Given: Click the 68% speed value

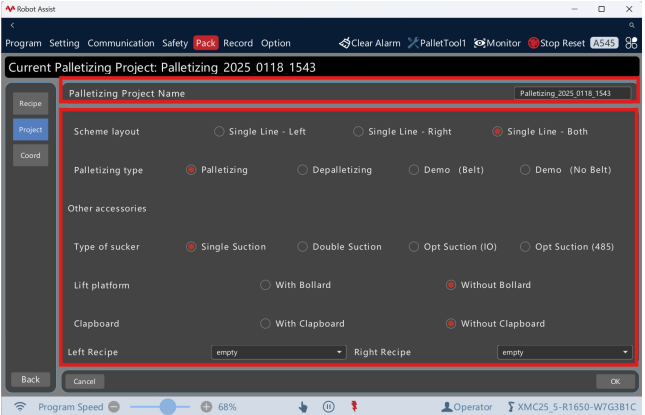Looking at the screenshot, I should pos(227,407).
